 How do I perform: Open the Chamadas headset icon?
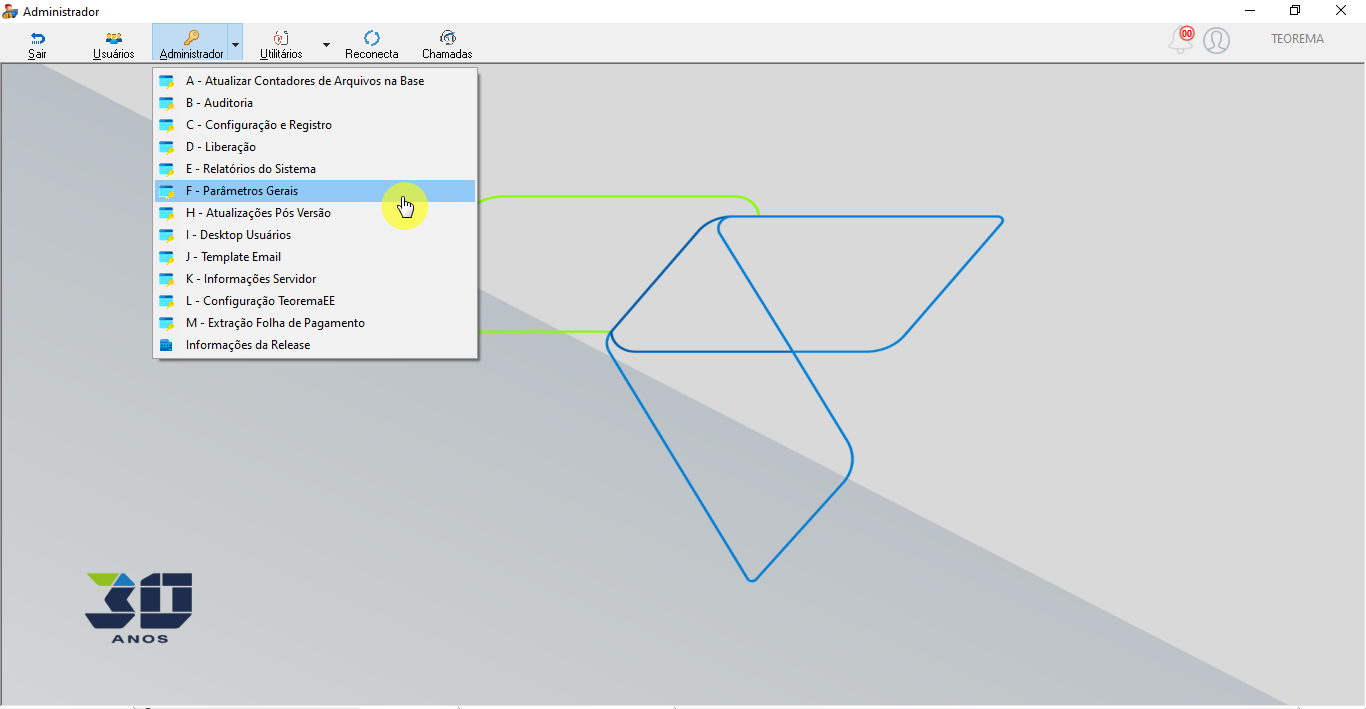point(447,38)
